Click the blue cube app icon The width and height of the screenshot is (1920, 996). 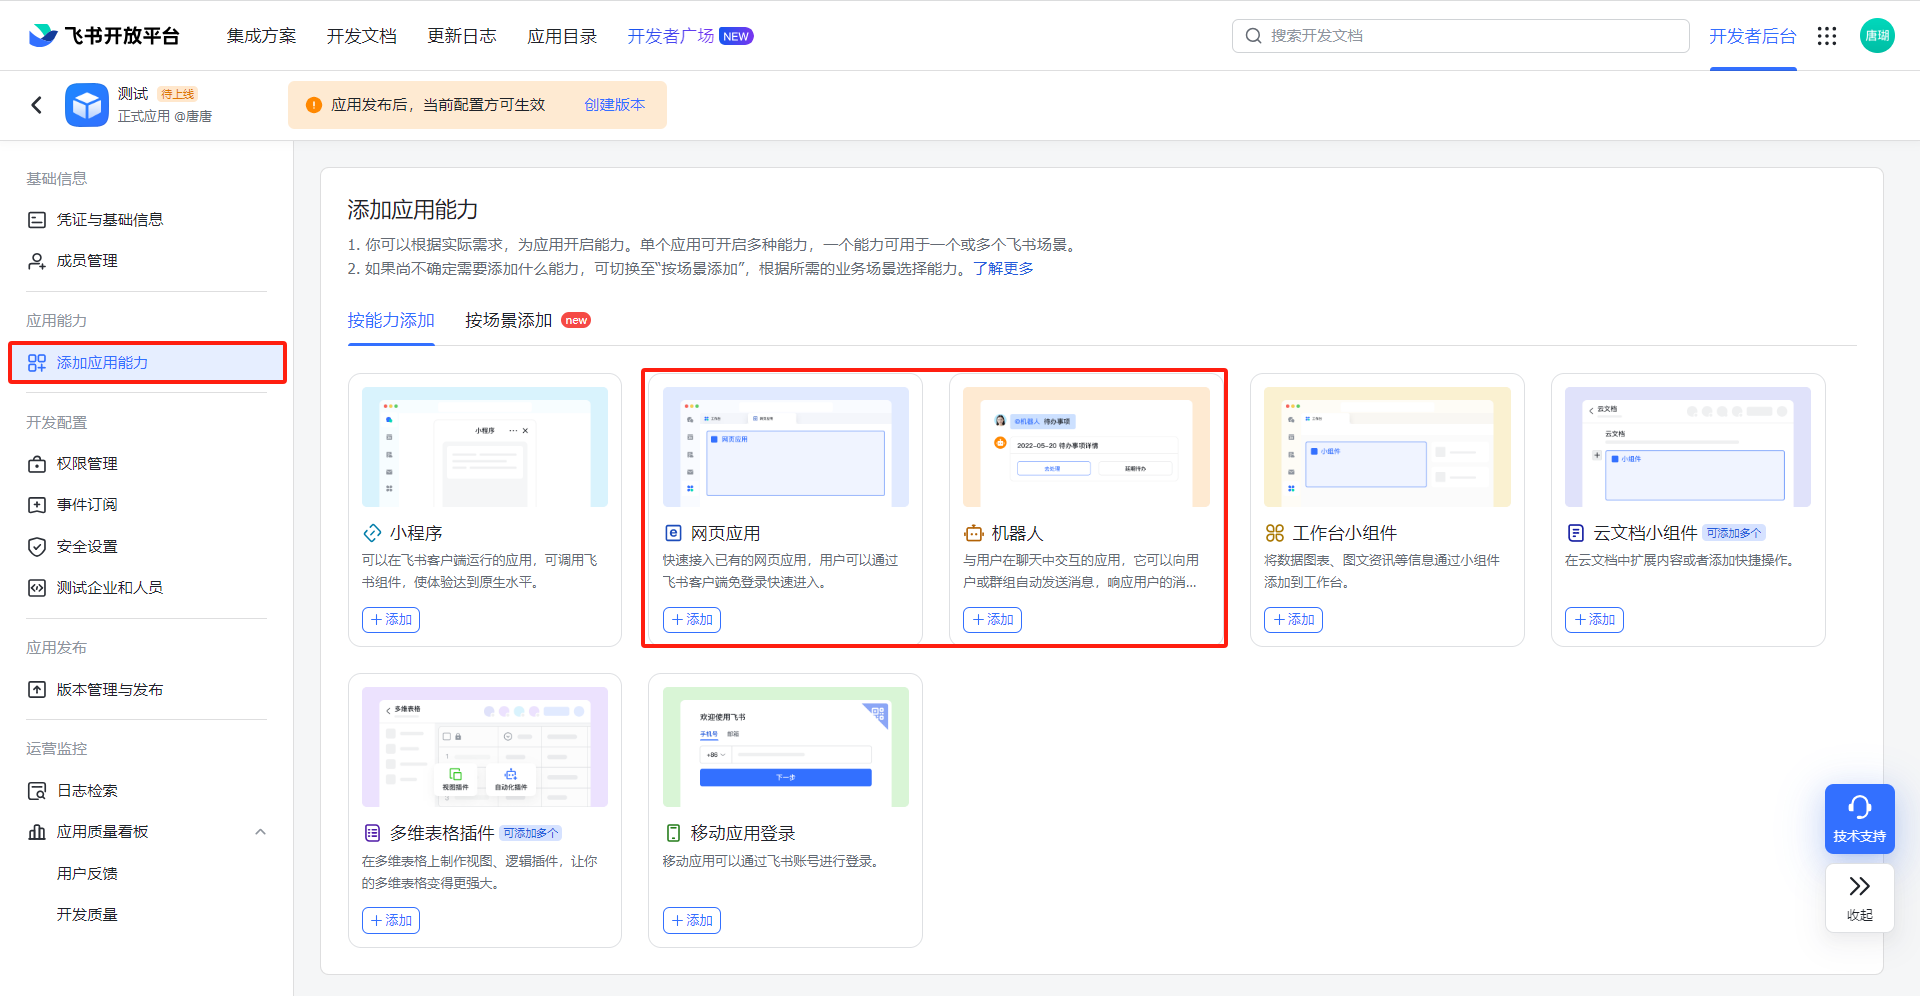coord(87,105)
